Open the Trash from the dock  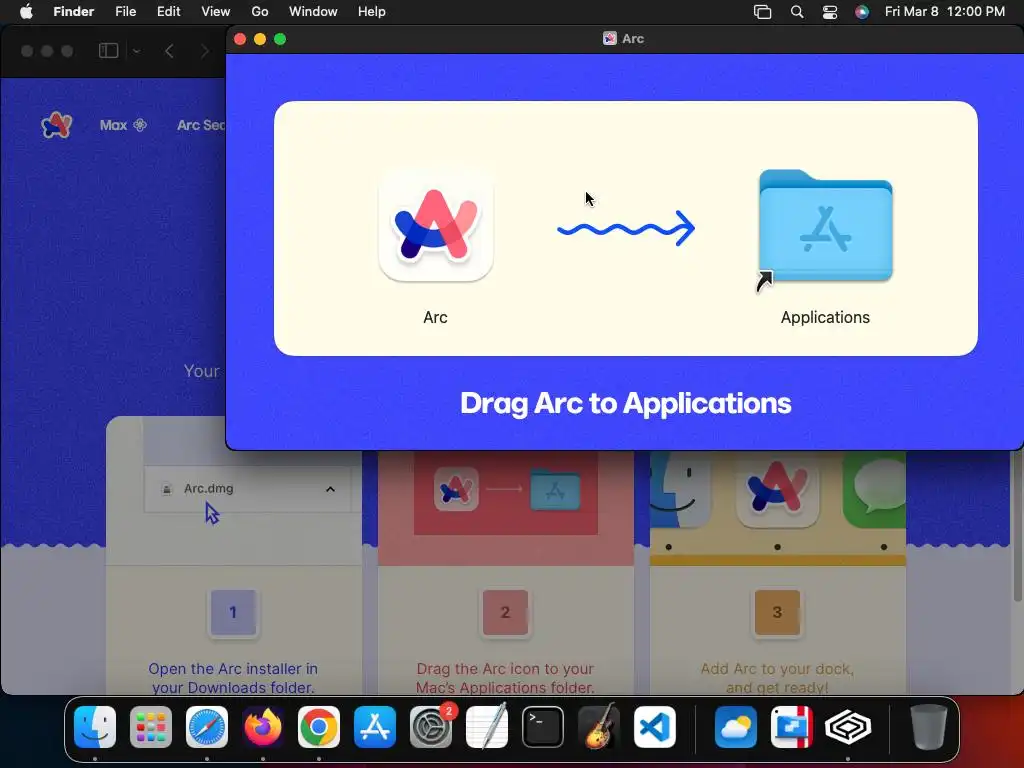928,727
